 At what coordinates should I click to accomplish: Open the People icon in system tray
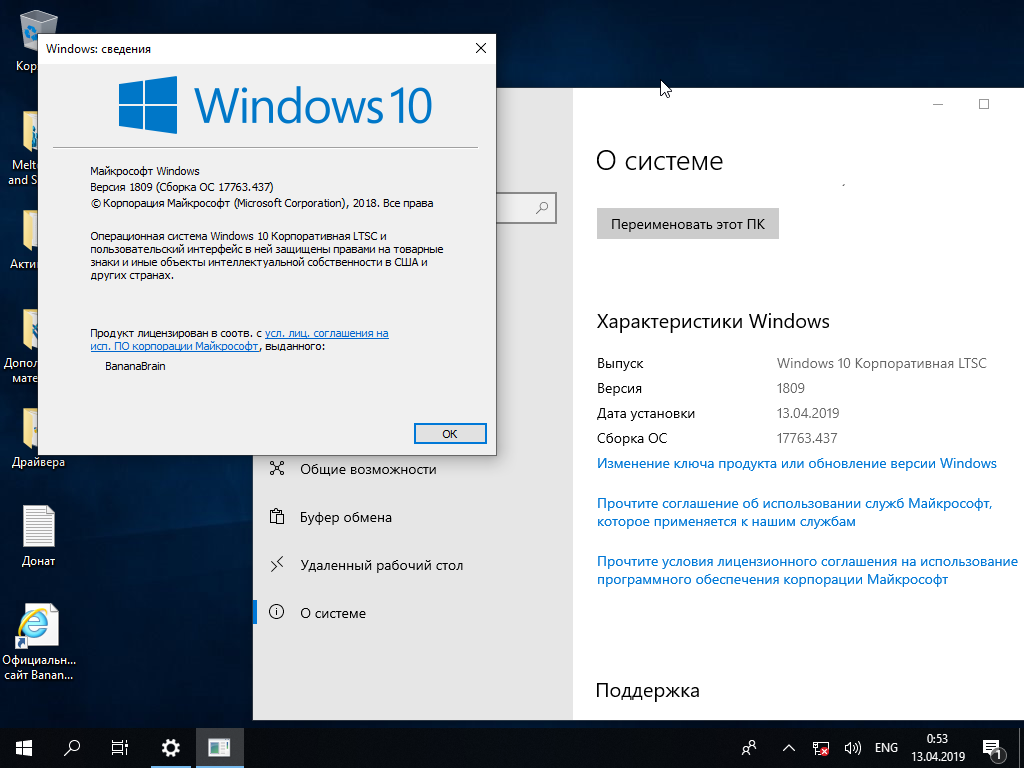pos(749,748)
